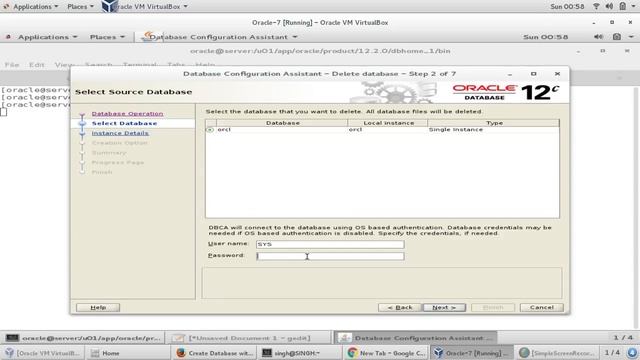The height and width of the screenshot is (360, 640).
Task: Open the terminal Edit menu
Action: pos(36,64)
